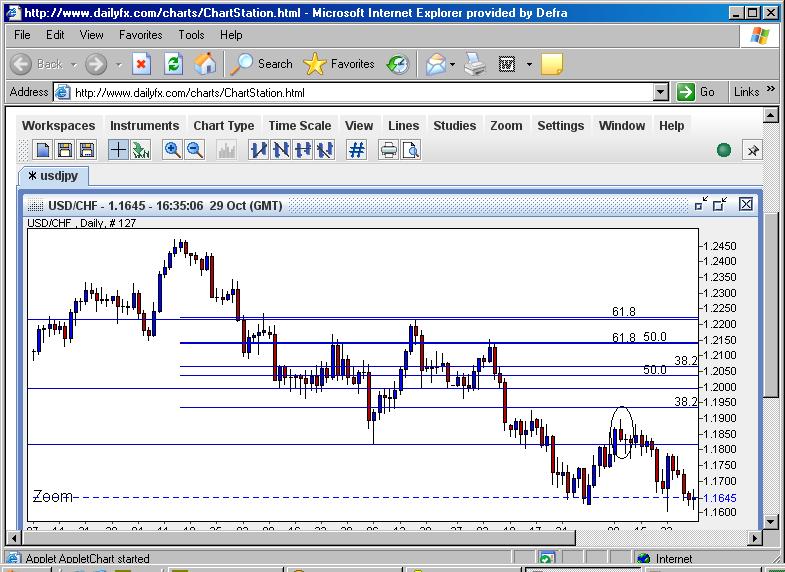Click the Favorites star button
The width and height of the screenshot is (785, 572).
pos(339,64)
